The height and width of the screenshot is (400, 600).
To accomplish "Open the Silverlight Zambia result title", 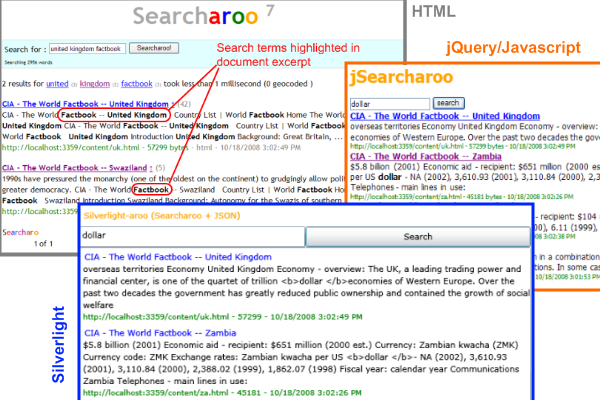I will [x=160, y=333].
